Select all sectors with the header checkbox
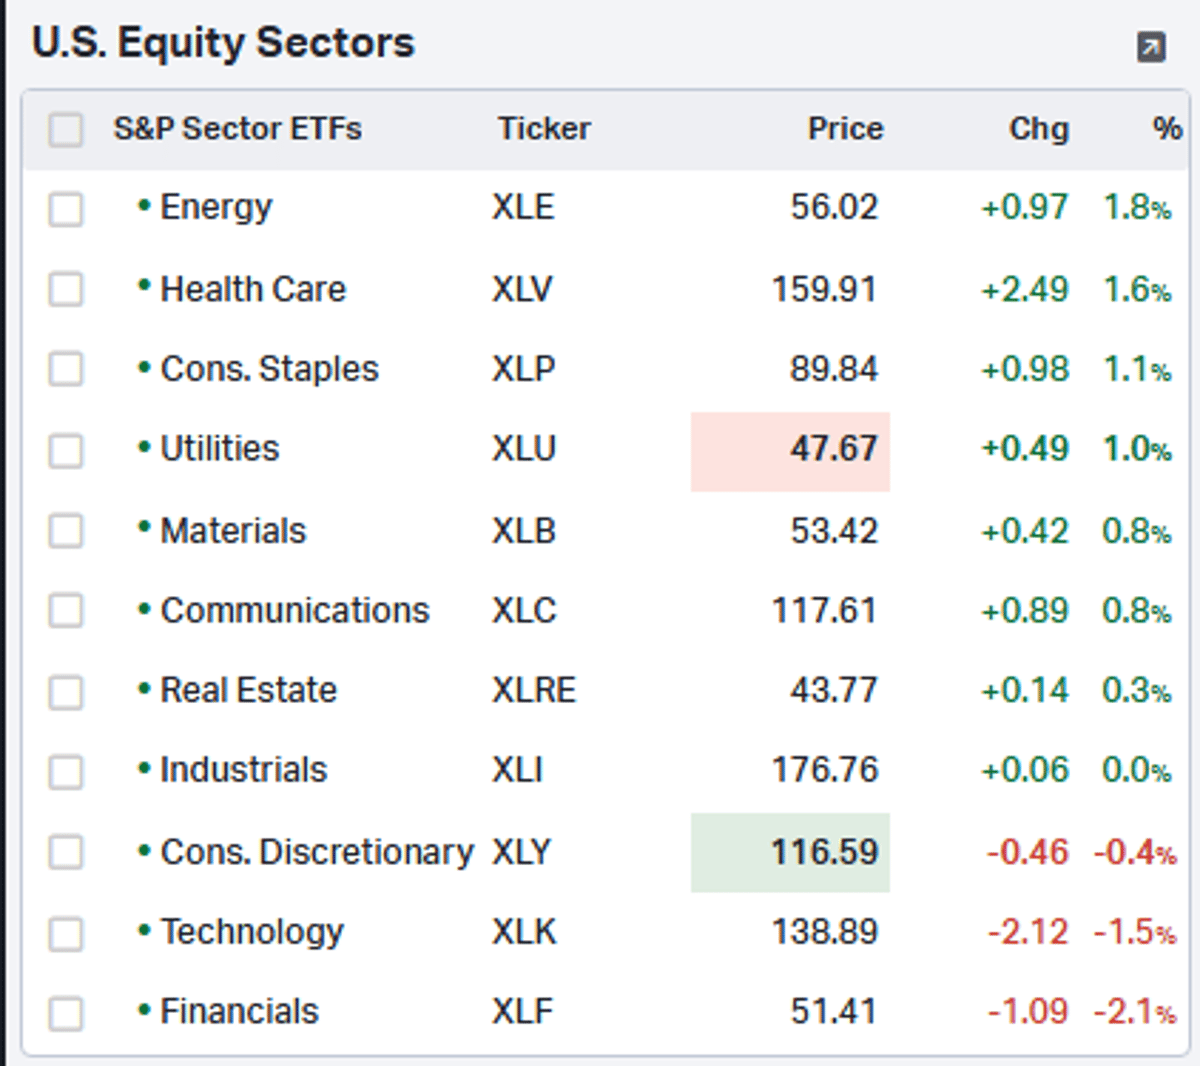1200x1066 pixels. [x=65, y=130]
